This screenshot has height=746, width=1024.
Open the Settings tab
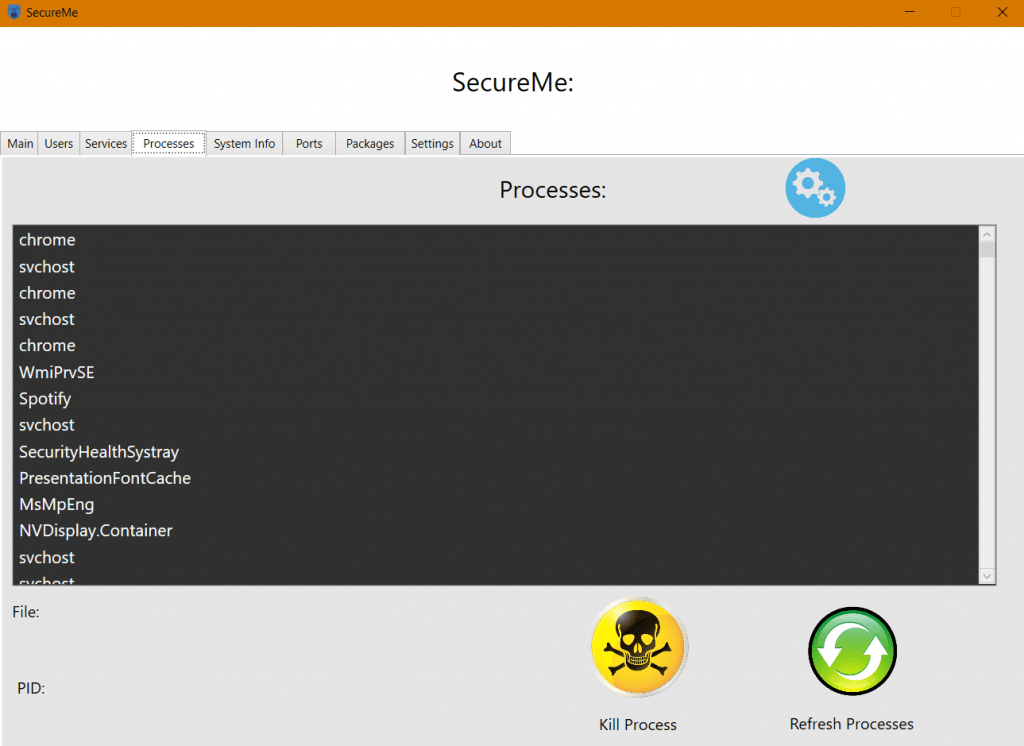[x=432, y=143]
